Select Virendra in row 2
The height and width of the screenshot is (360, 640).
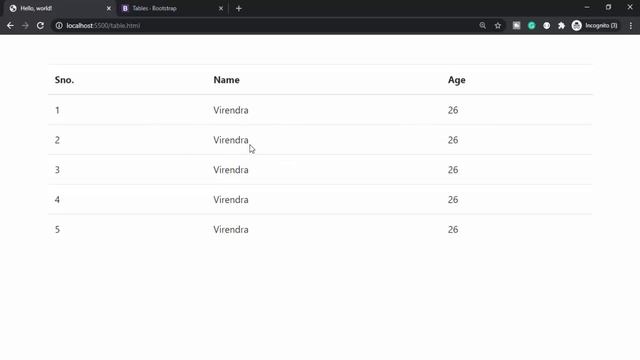[231, 140]
